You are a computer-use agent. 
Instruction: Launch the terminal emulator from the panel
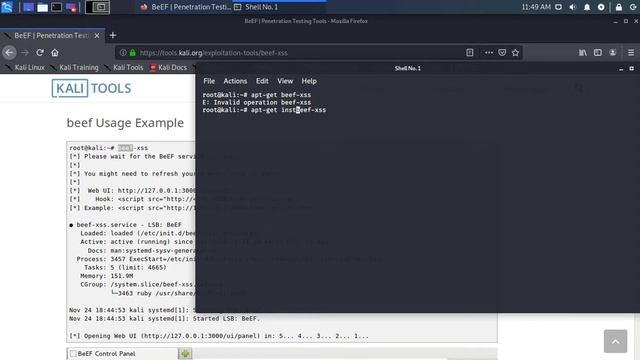(57, 7)
